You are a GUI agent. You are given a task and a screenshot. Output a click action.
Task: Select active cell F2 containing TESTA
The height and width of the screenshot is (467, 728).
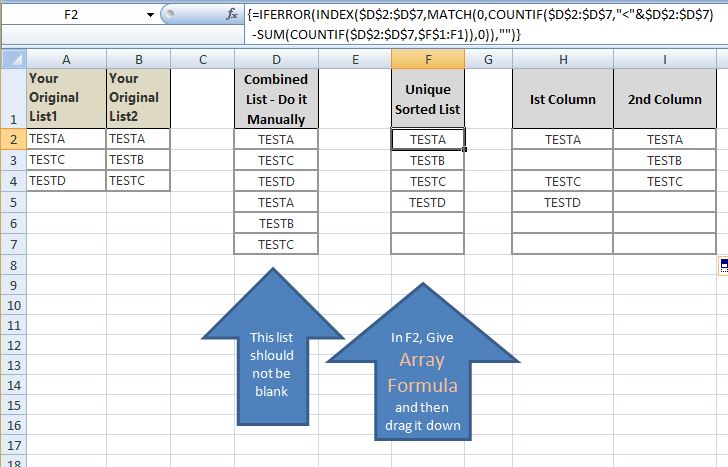tap(428, 139)
